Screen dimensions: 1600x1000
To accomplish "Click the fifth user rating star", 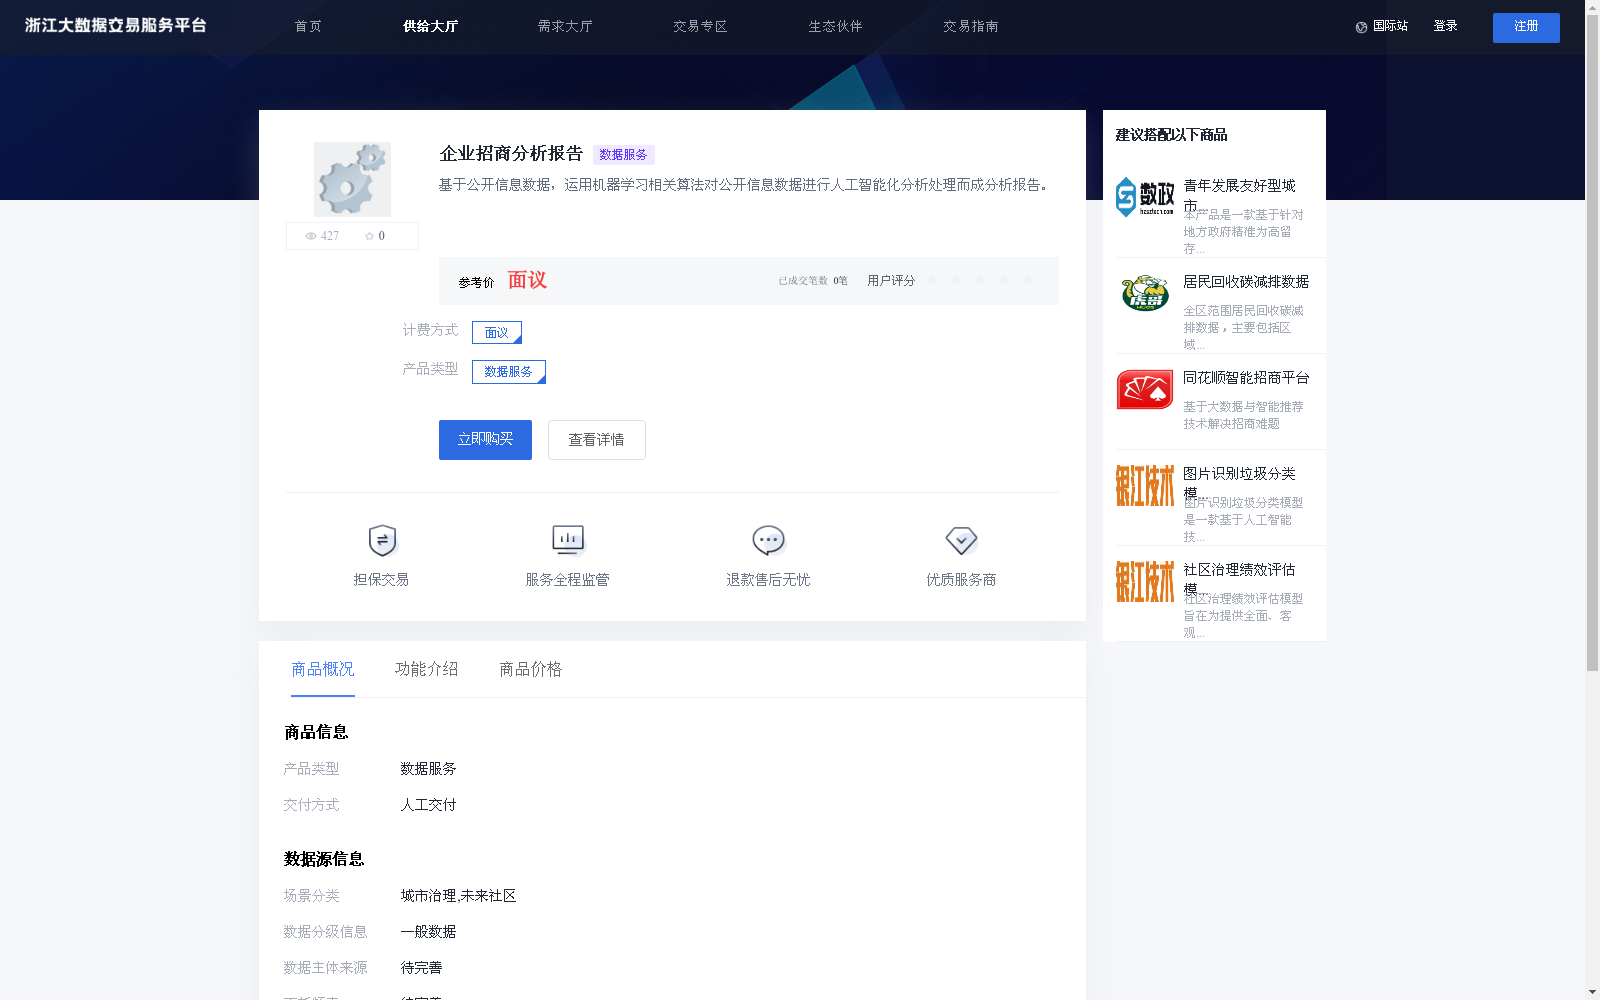I will [1028, 280].
